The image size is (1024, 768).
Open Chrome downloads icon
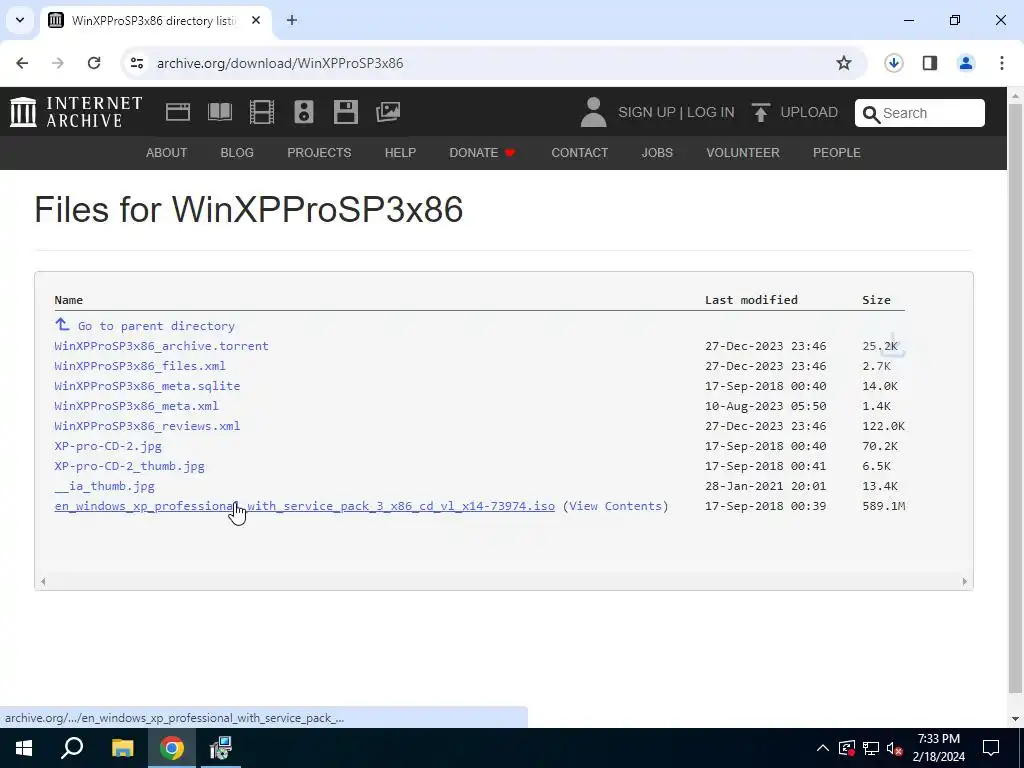[894, 63]
